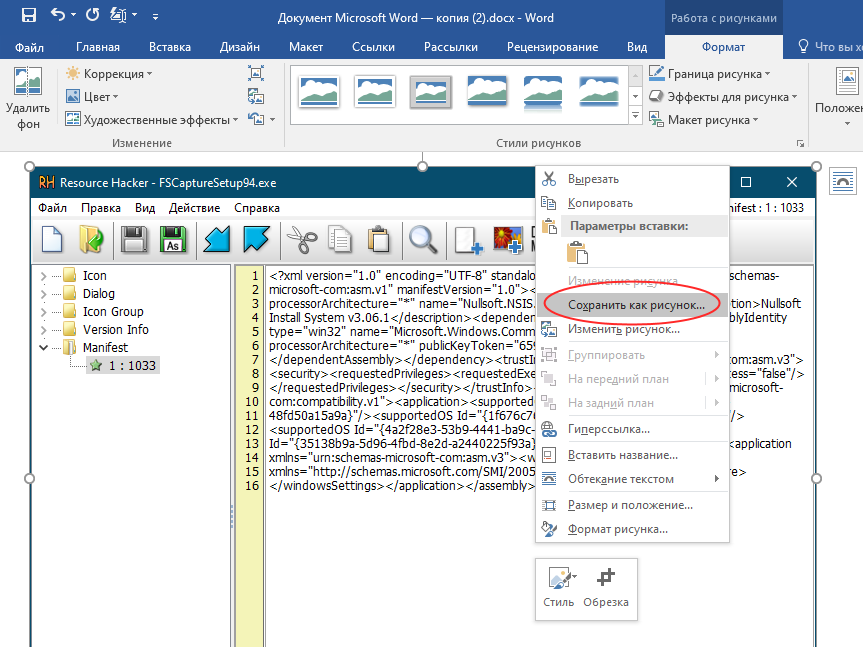This screenshot has width=863, height=647.
Task: Click the Обрезка crop button in mini toolbar
Action: [606, 588]
